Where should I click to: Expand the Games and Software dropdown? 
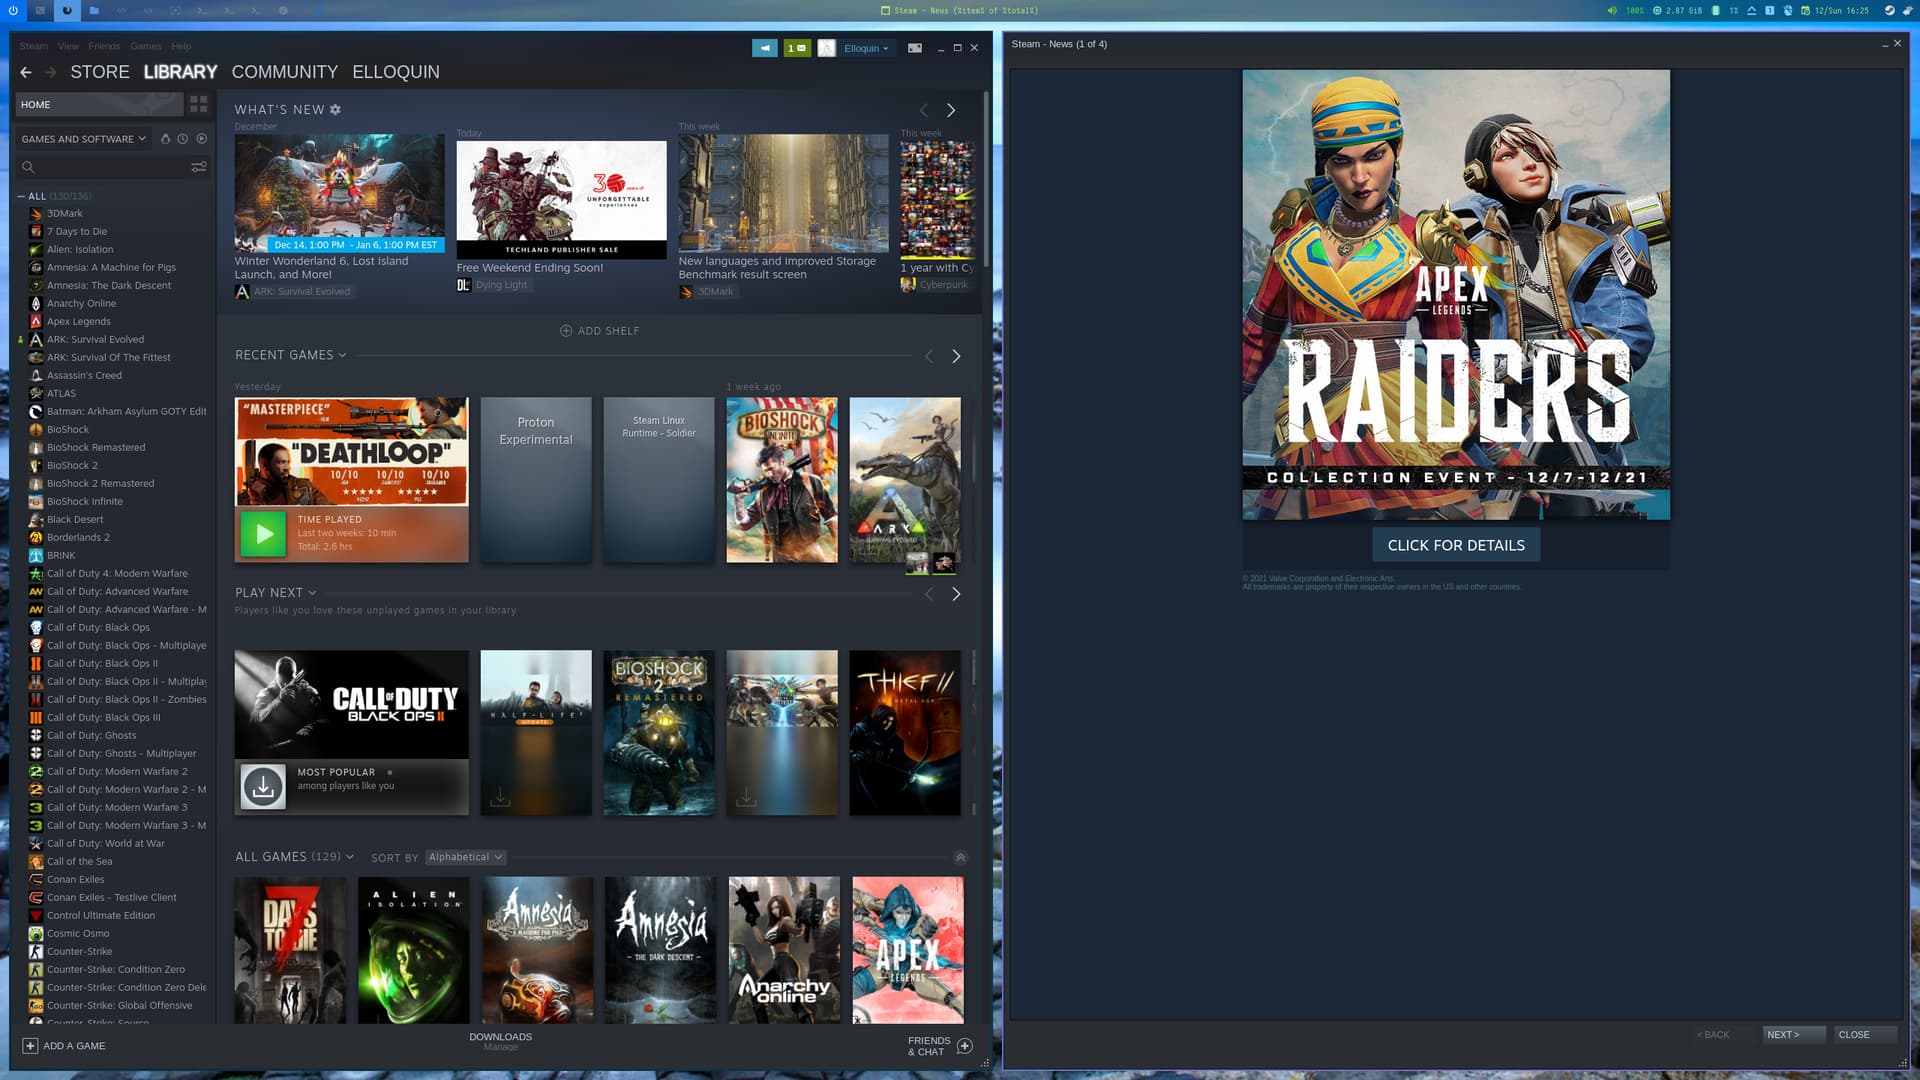click(84, 139)
